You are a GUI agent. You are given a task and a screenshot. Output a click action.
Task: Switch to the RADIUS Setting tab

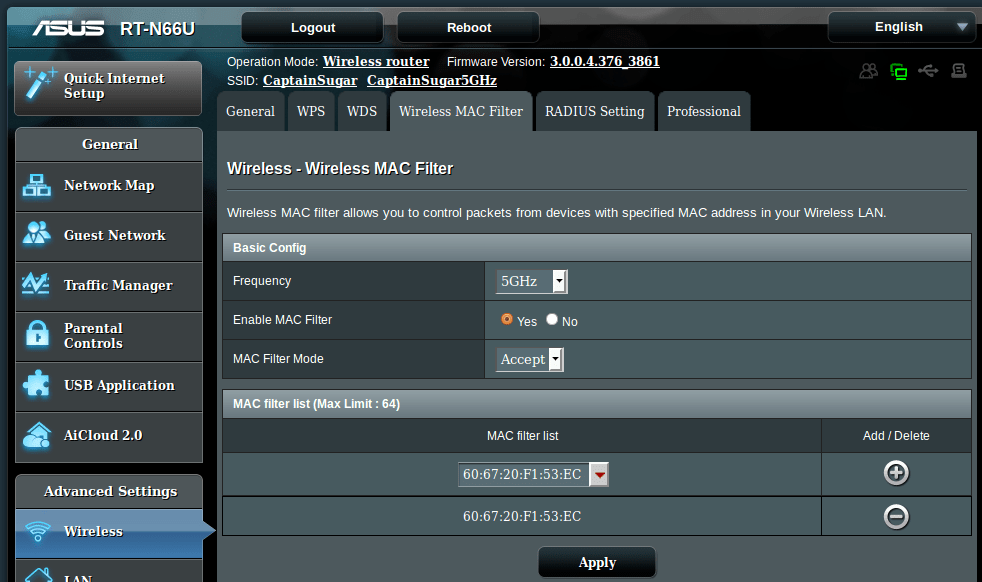click(x=595, y=111)
